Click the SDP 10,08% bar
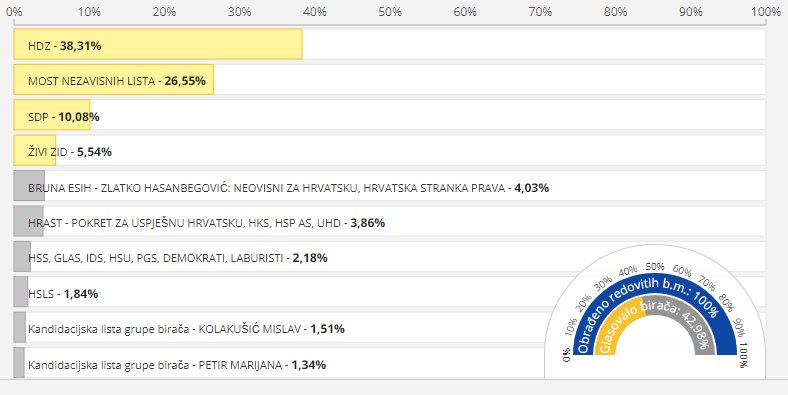The height and width of the screenshot is (395, 788). coord(52,115)
